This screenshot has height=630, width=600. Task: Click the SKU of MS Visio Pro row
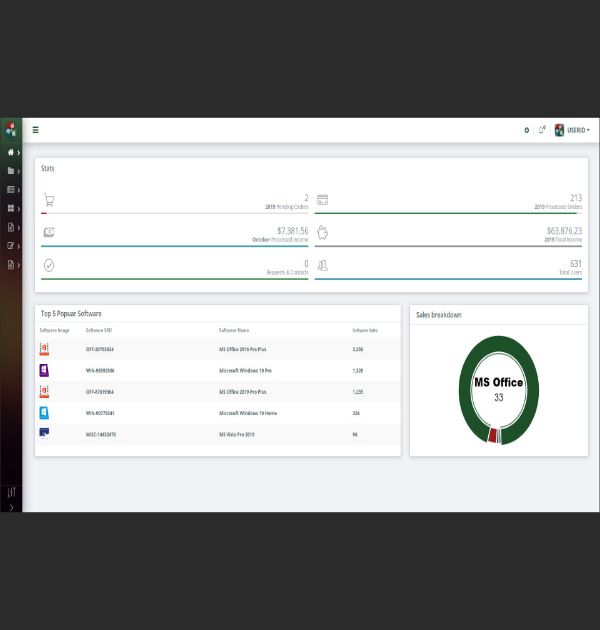point(101,434)
